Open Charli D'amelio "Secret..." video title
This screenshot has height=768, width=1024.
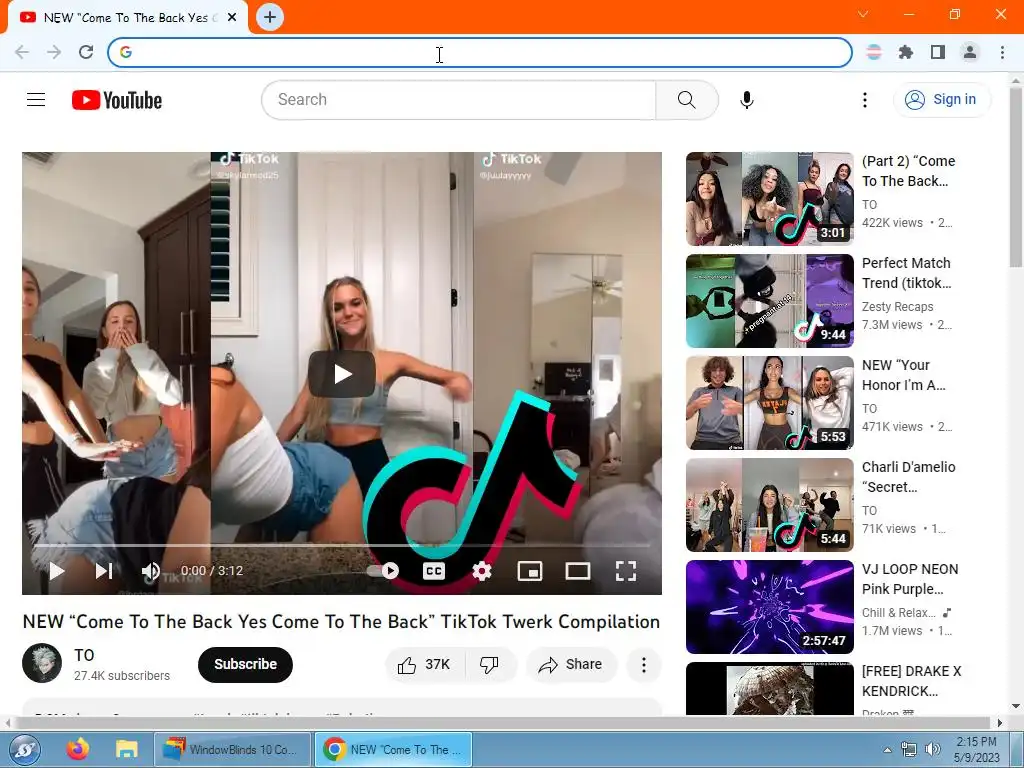(x=908, y=477)
